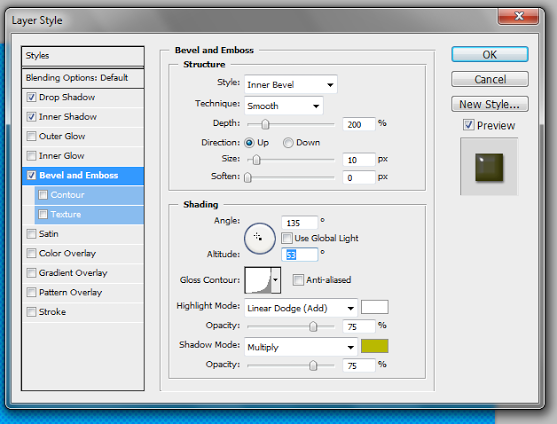Select the Down direction radio button
557x424 pixels.
coord(288,143)
